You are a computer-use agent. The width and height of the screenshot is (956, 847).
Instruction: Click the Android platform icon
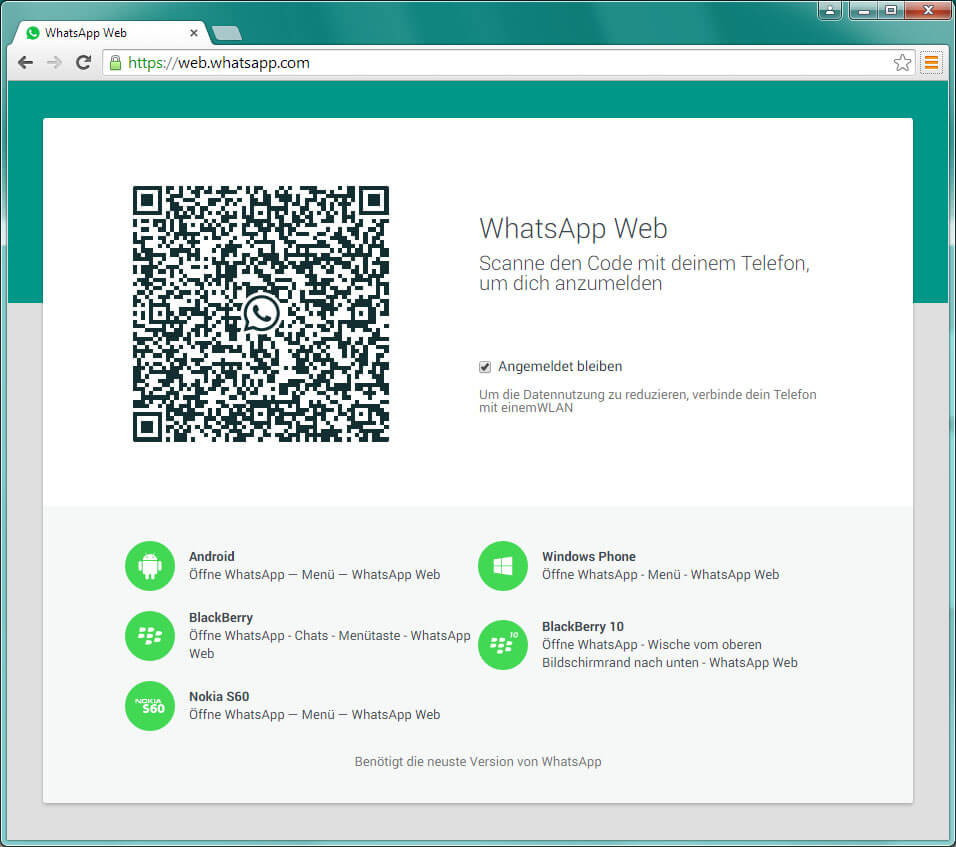point(150,566)
